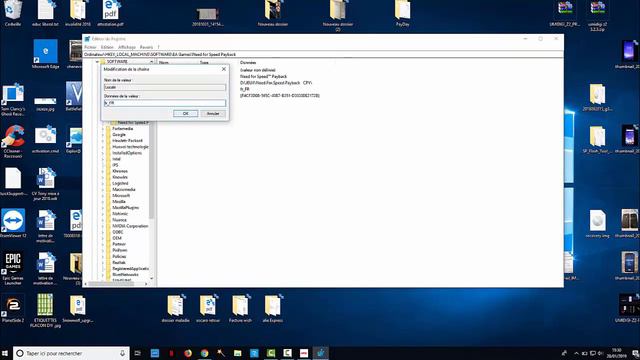Open the ? help menu
Screen dimensions: 640x360
[x=158, y=47]
